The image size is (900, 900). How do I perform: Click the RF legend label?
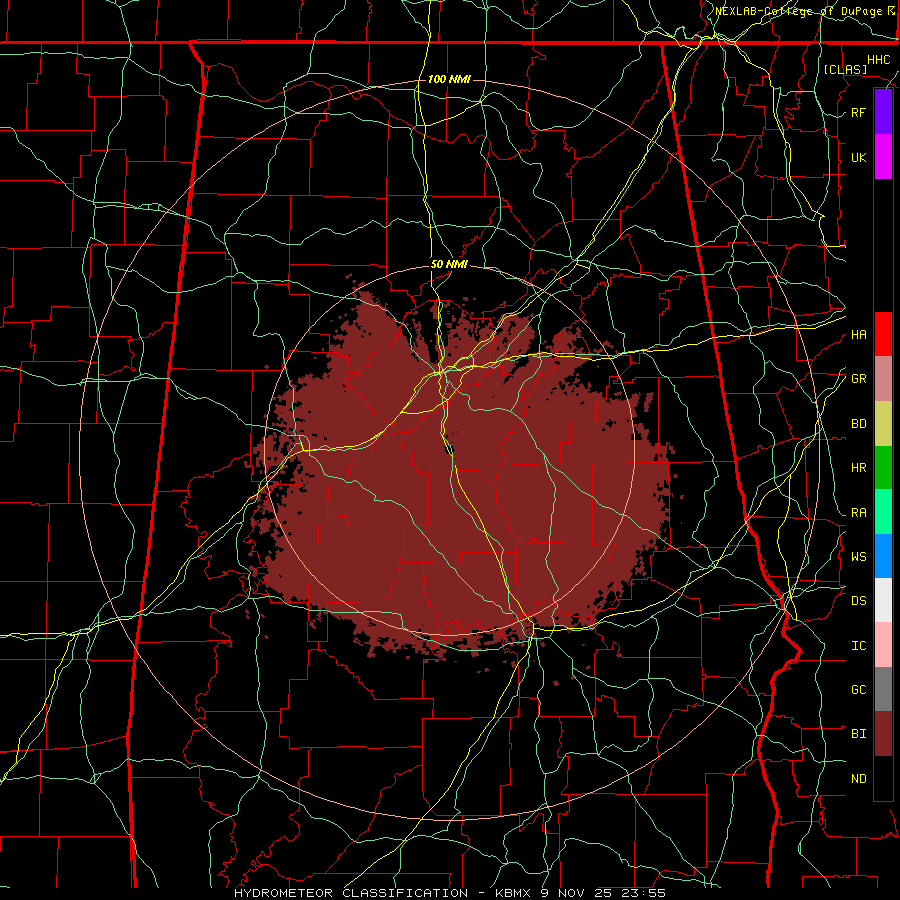[858, 112]
